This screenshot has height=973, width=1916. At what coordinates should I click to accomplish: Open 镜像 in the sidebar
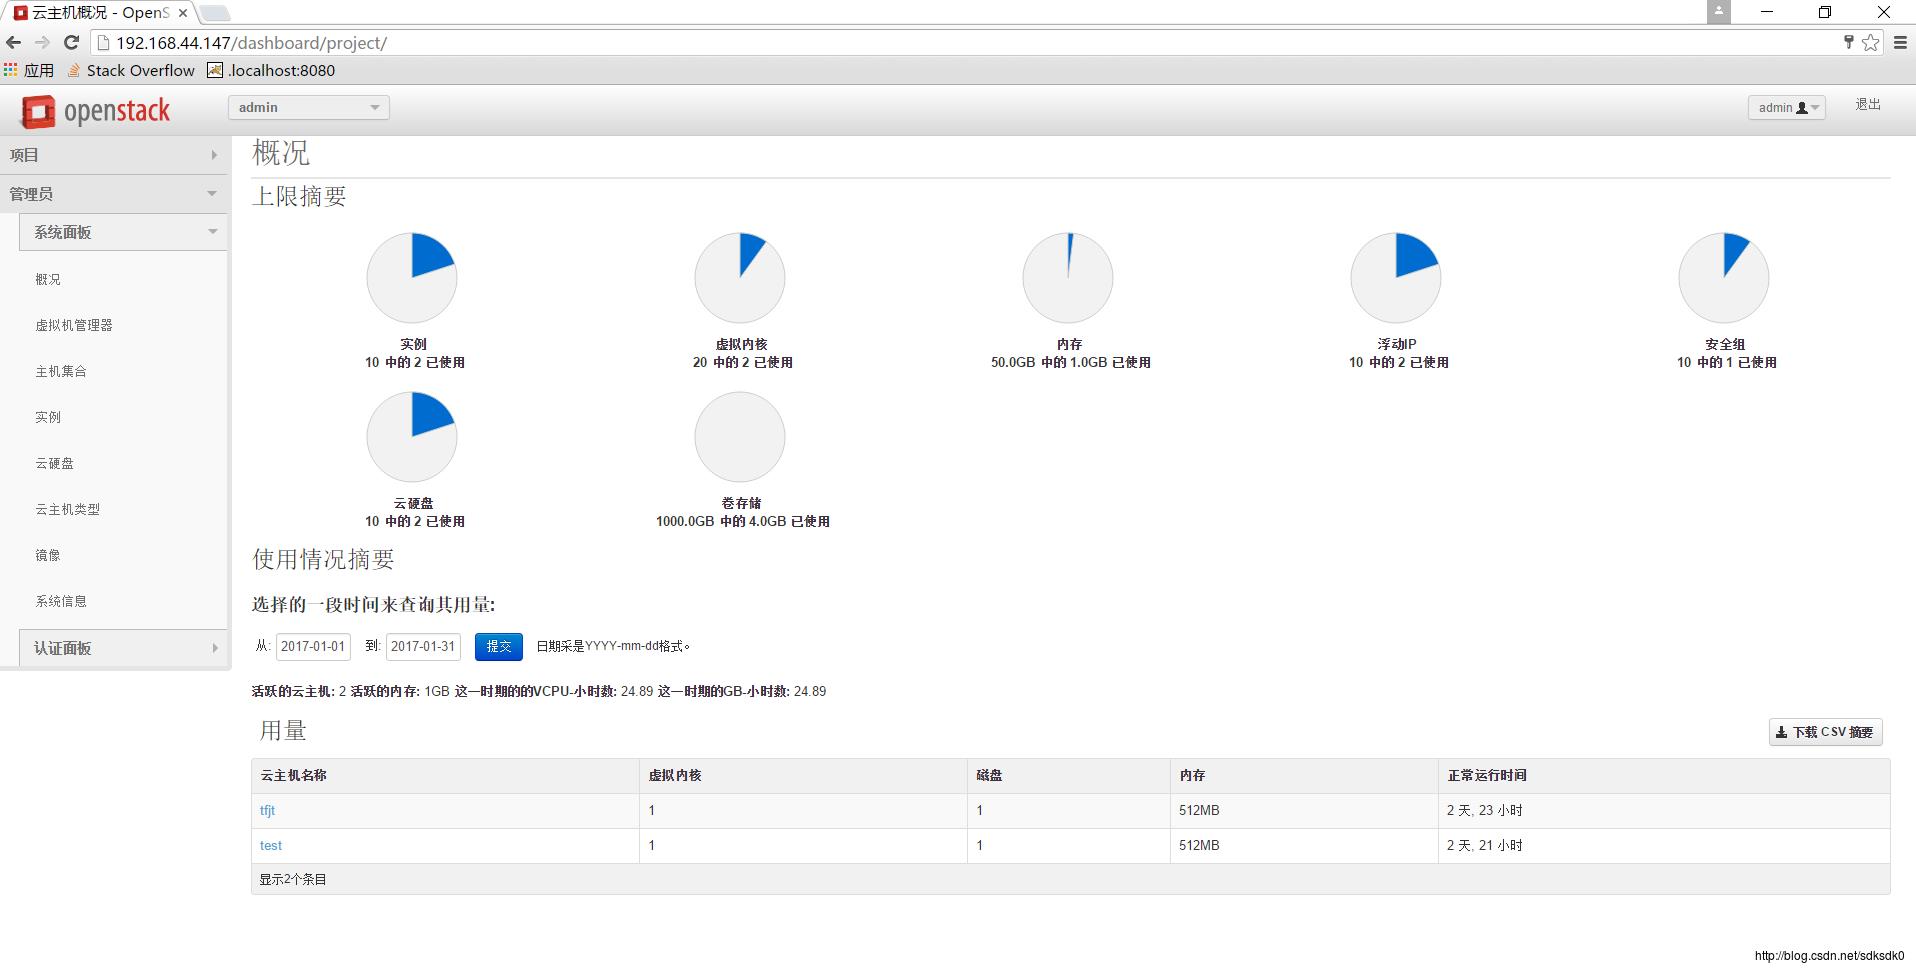(x=48, y=555)
